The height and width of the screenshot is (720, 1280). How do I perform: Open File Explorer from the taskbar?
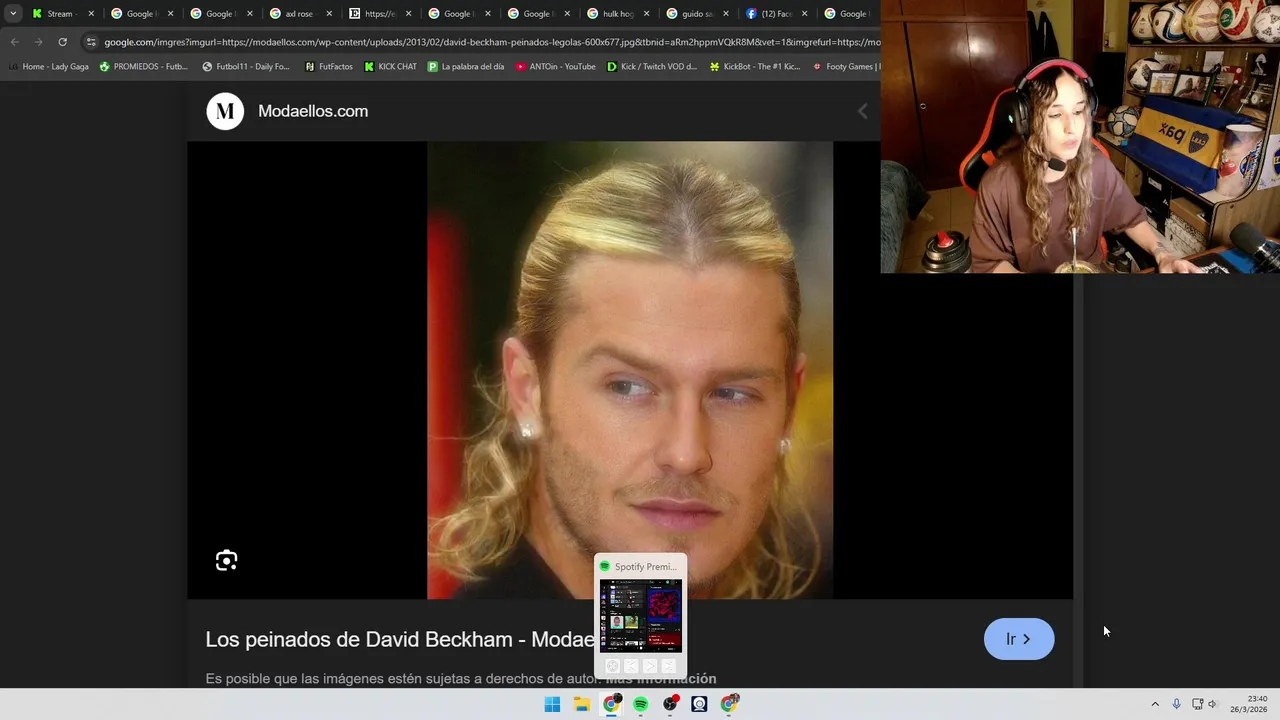click(x=581, y=704)
